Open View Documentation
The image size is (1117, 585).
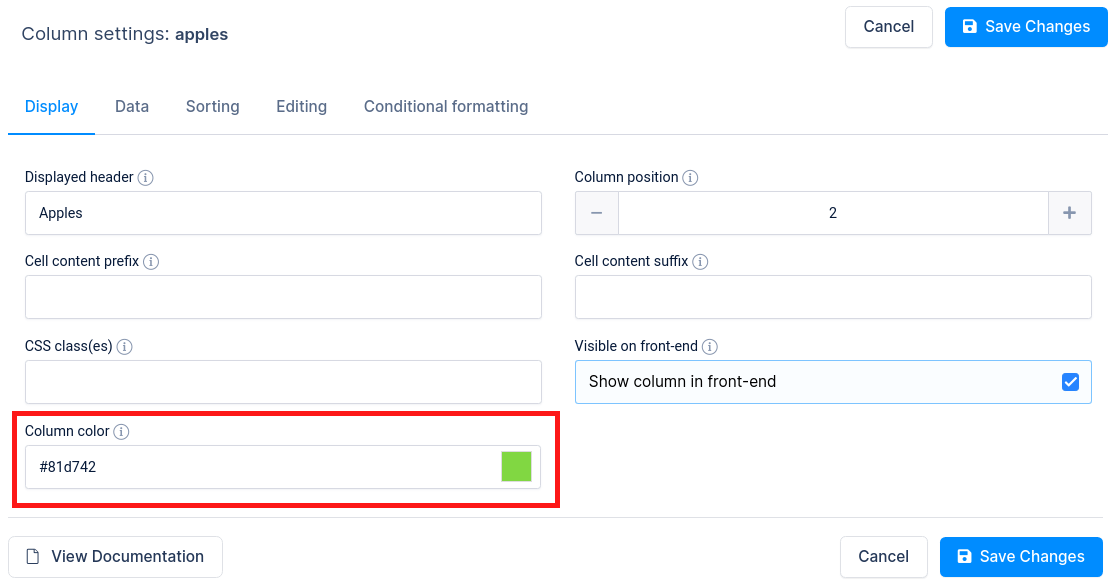[x=114, y=557]
